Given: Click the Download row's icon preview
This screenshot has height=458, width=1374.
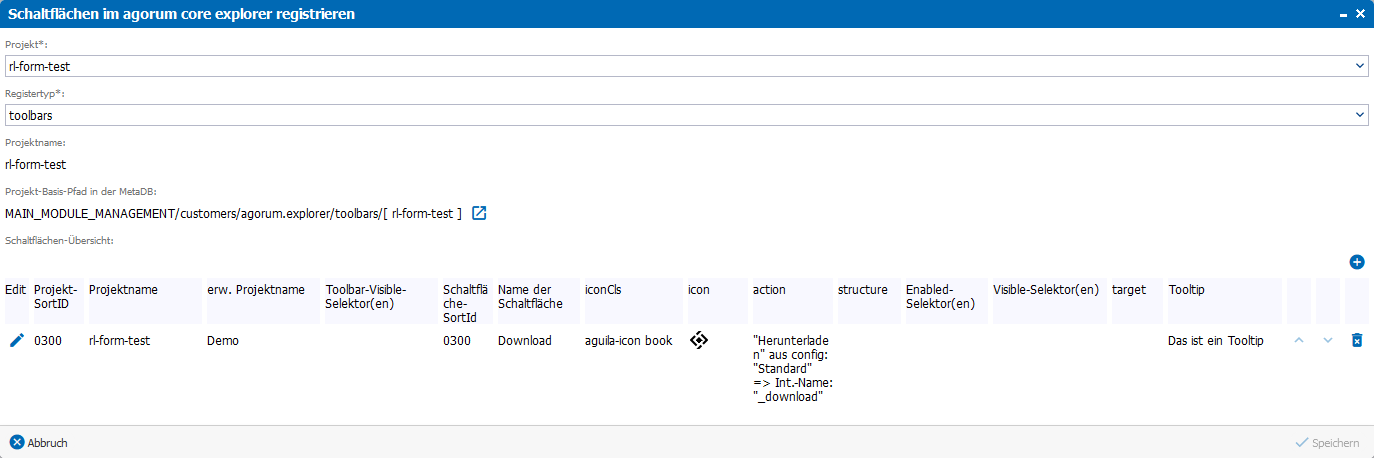Looking at the screenshot, I should 699,341.
